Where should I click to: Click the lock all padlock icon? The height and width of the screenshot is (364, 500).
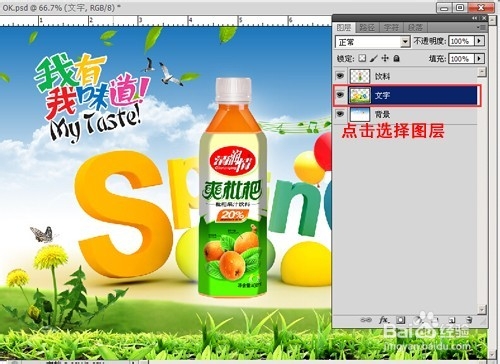coord(396,58)
